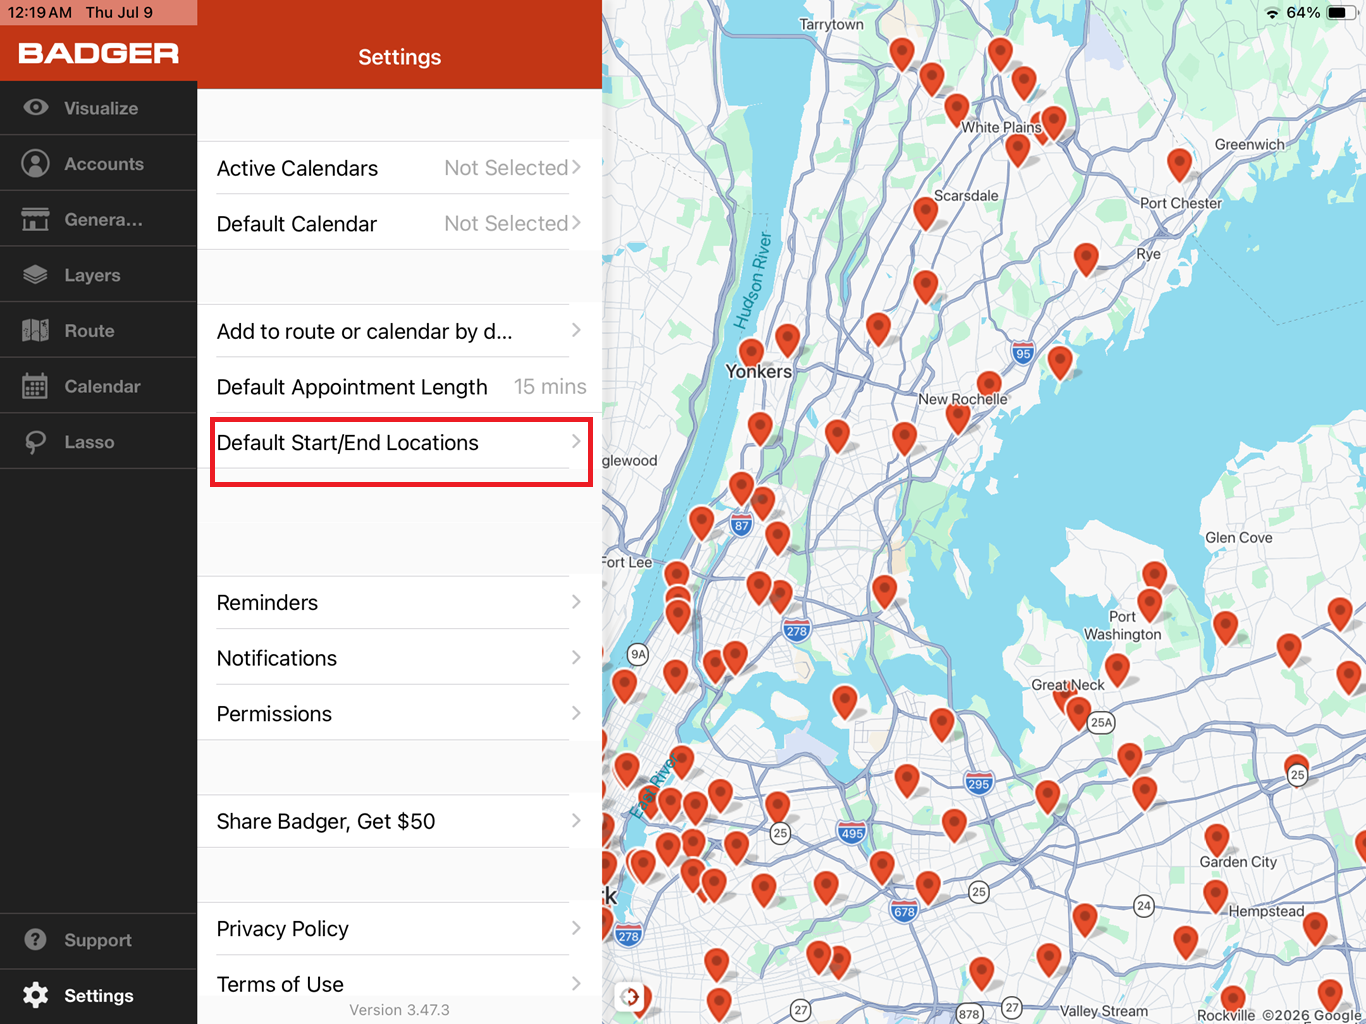Screen dimensions: 1366x1024
Task: Tap the Version 3.47.3 text
Action: [x=399, y=1010]
